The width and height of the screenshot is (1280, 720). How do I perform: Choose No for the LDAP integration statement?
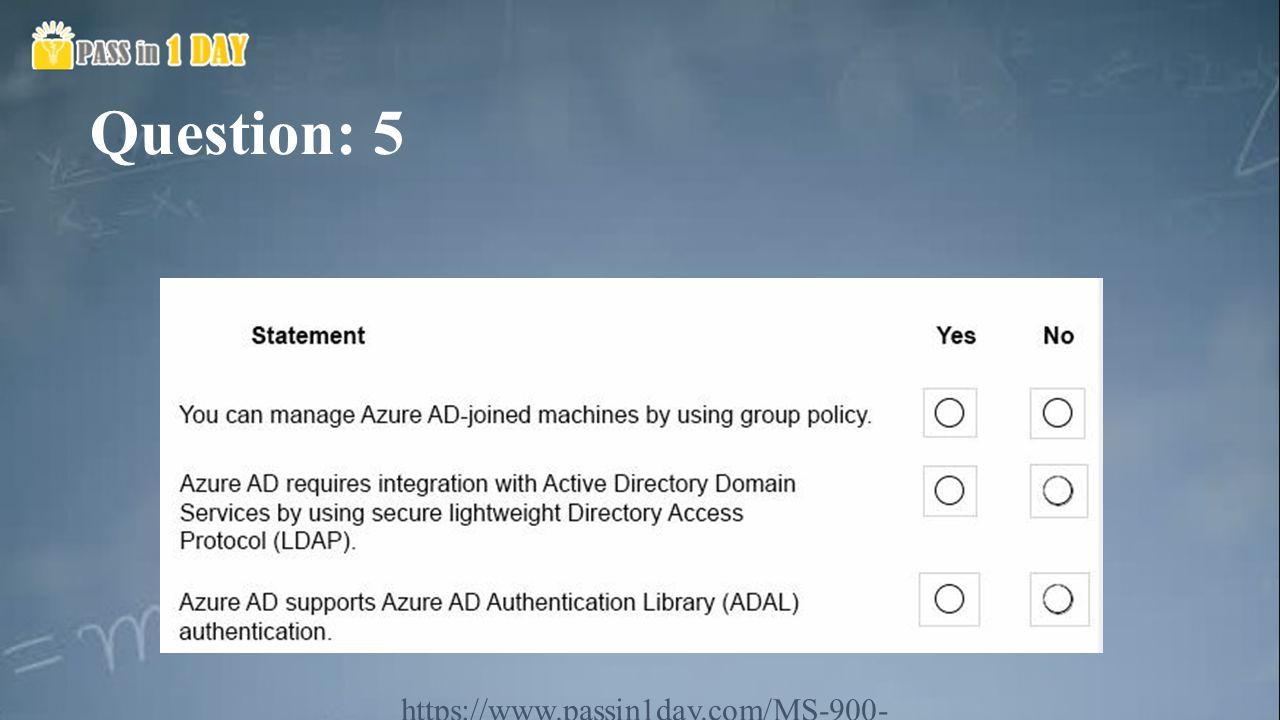[x=1057, y=490]
